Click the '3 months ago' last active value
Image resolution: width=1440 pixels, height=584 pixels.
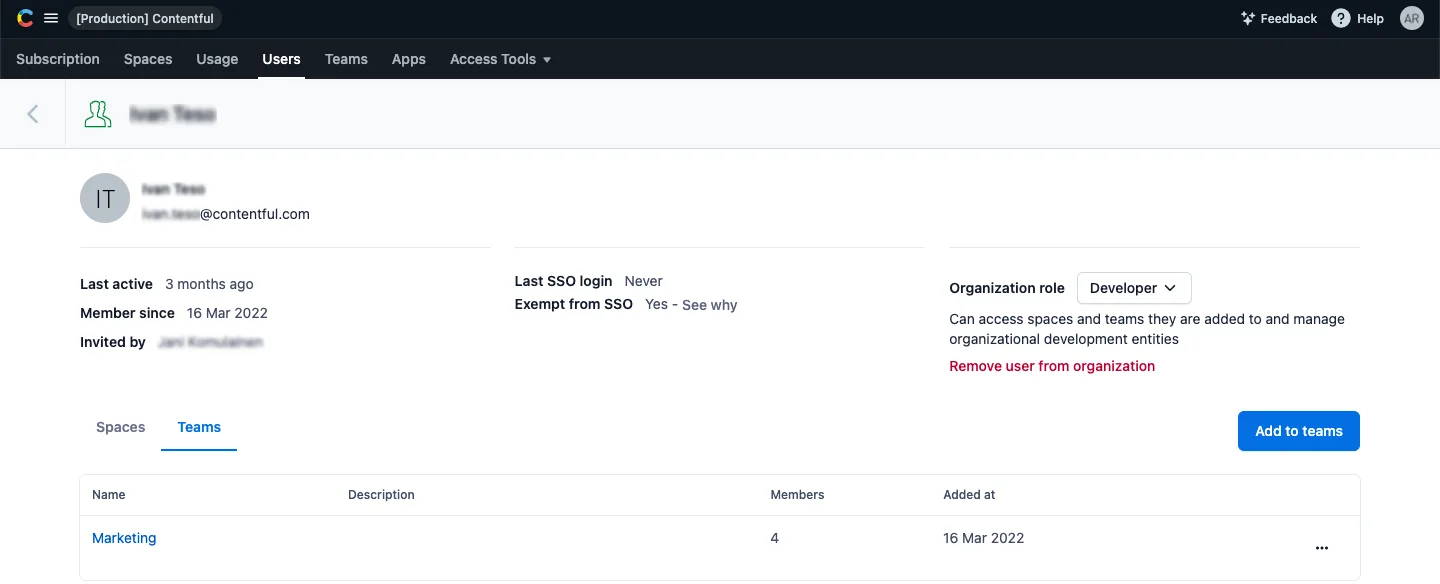pos(209,284)
